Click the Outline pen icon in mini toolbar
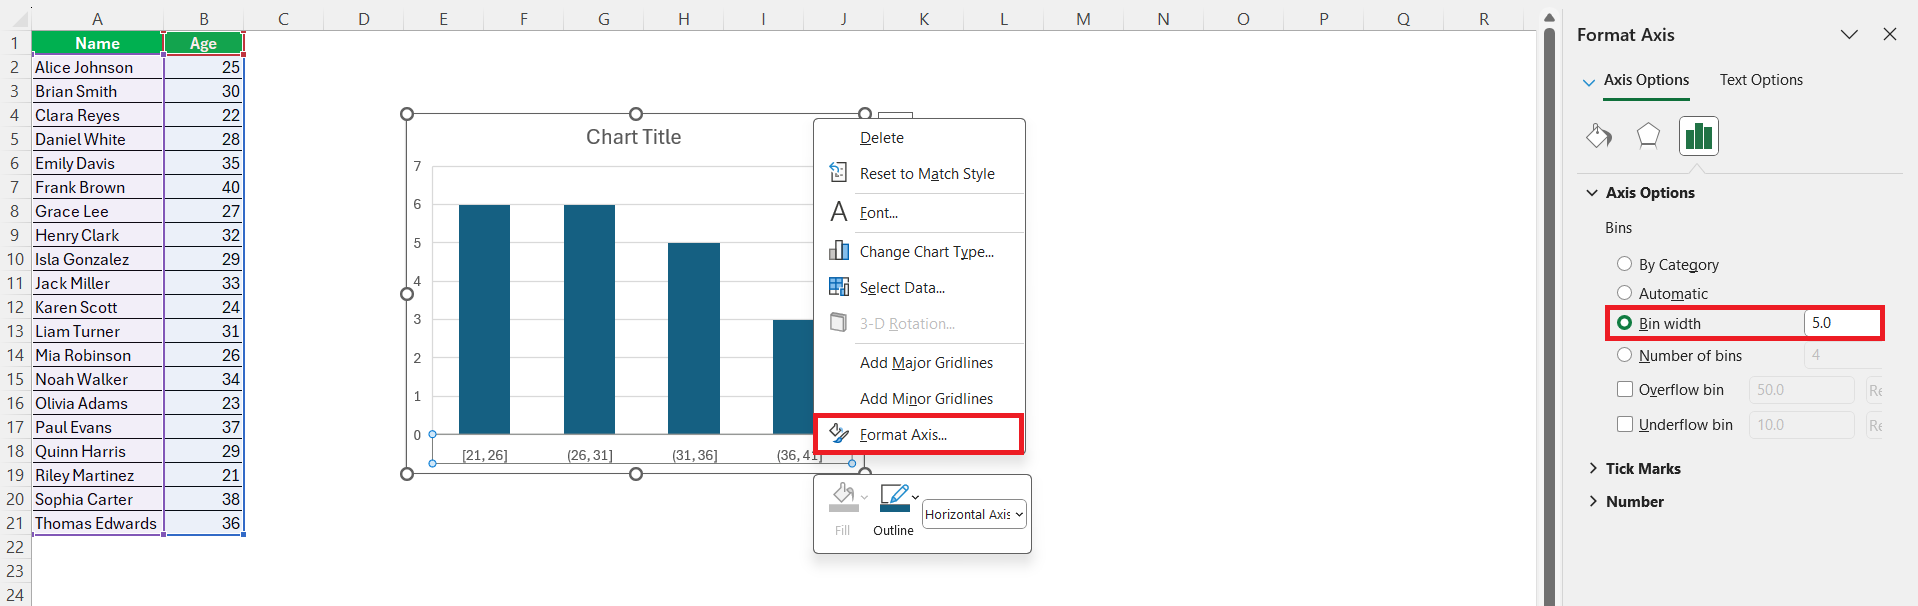The height and width of the screenshot is (606, 1918). [x=893, y=497]
